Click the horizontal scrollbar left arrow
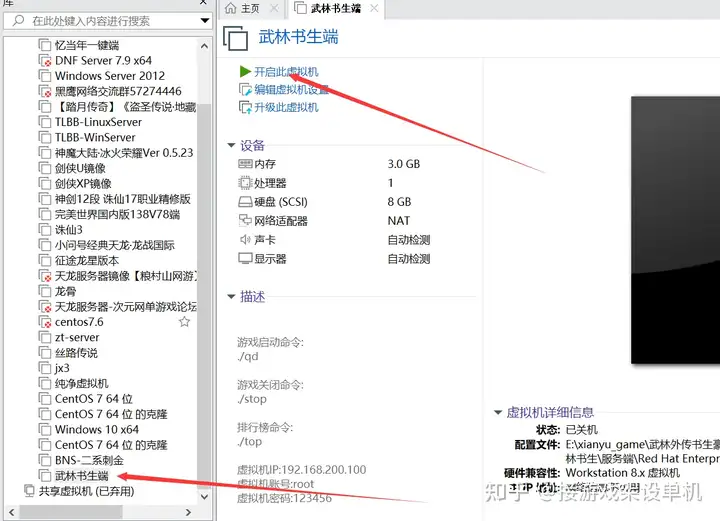This screenshot has width=720, height=521. click(11, 512)
